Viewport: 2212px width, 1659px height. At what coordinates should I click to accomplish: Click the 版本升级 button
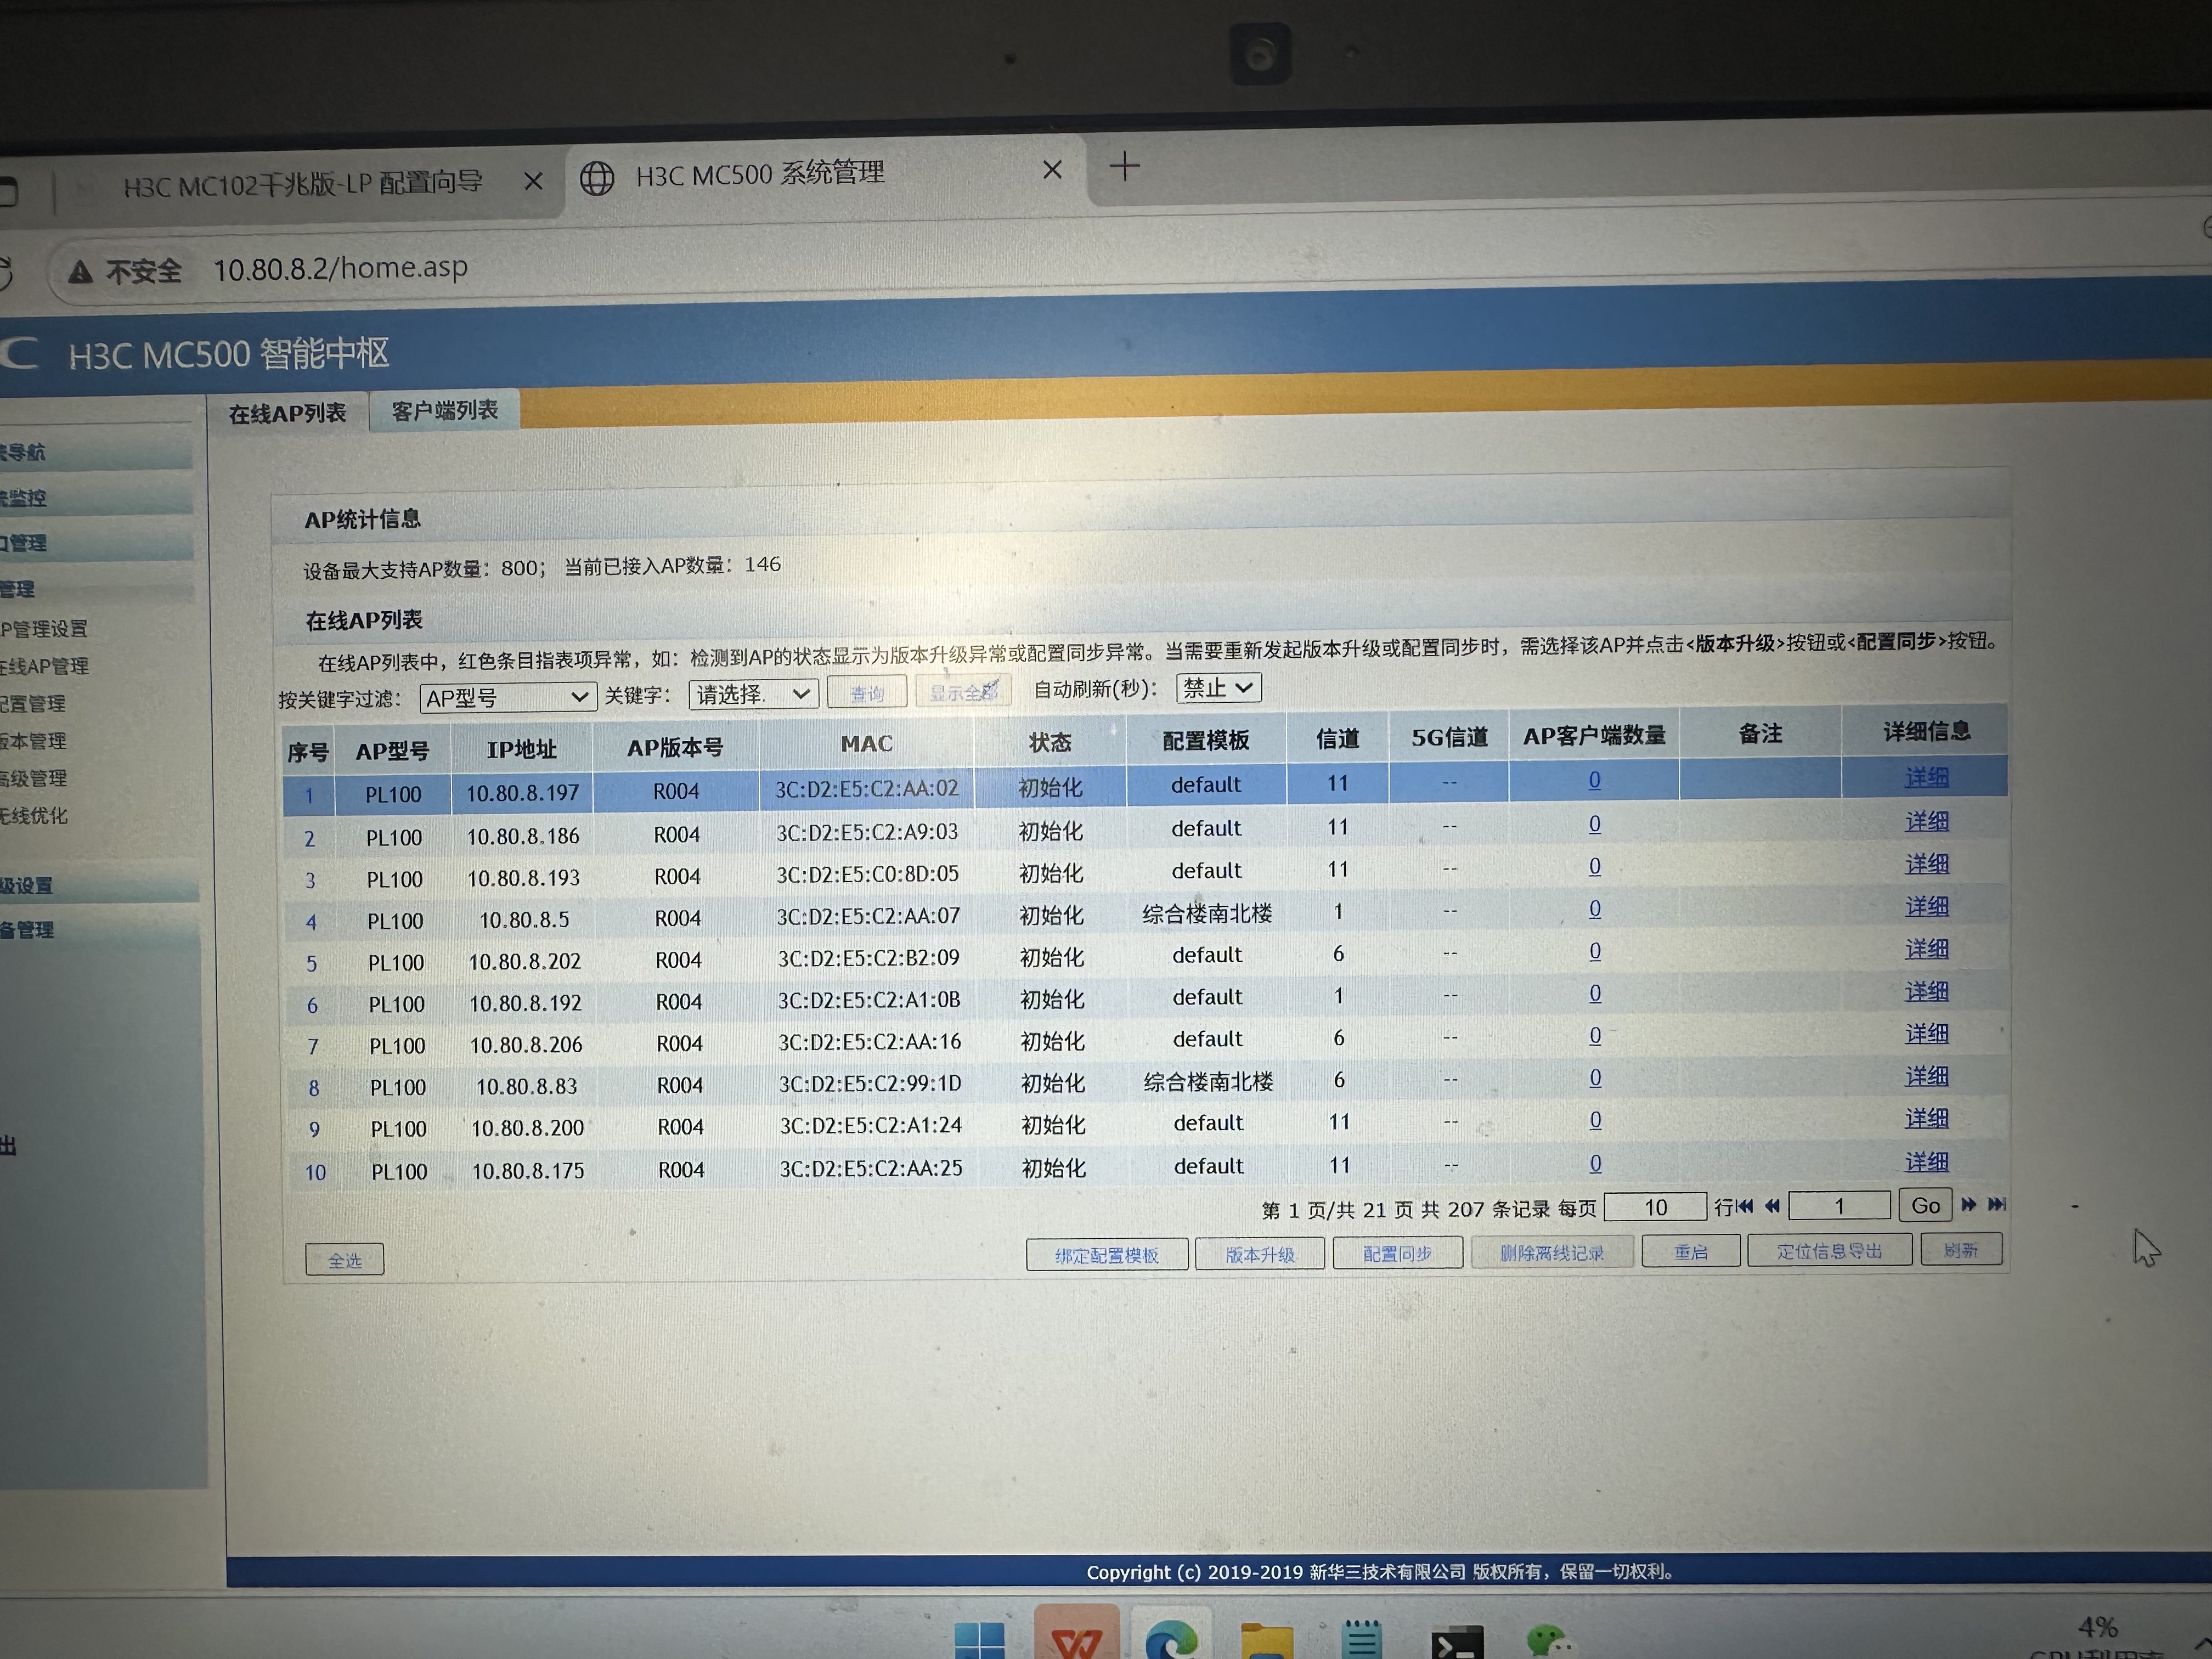[x=1259, y=1254]
